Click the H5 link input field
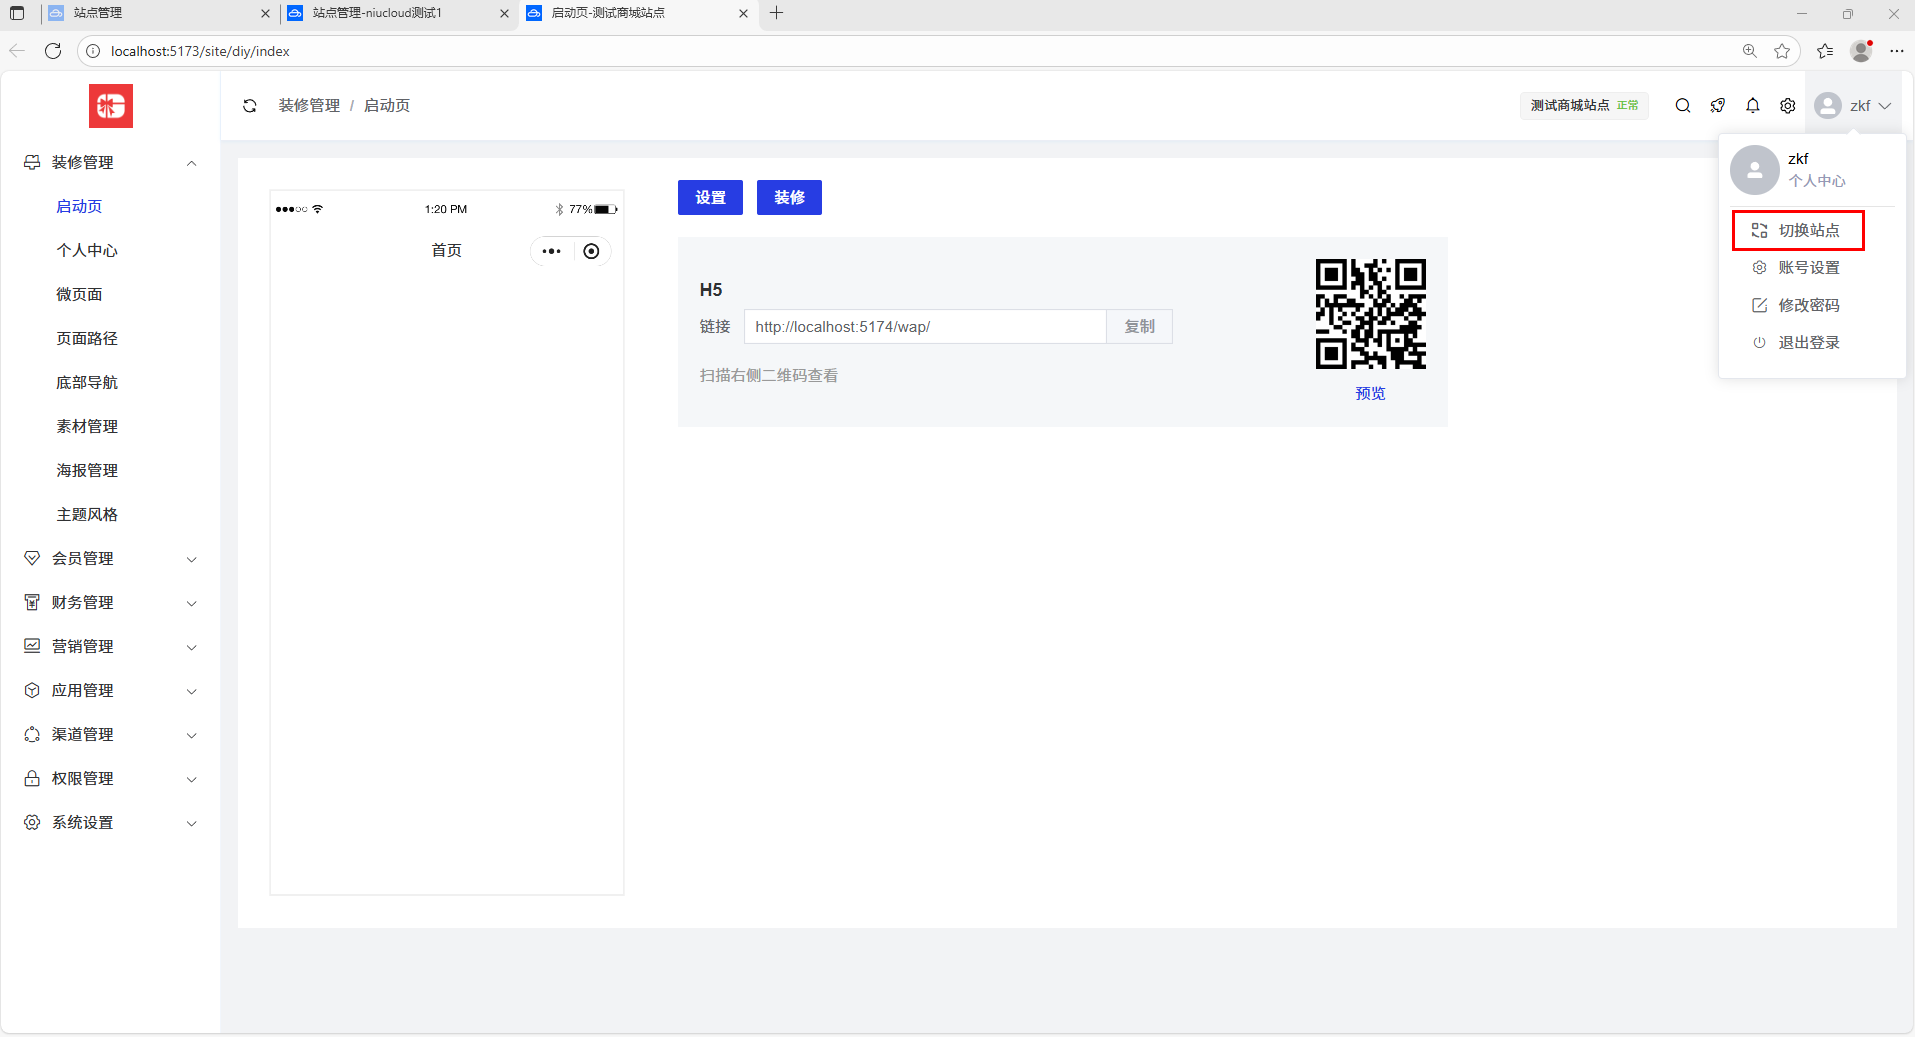The height and width of the screenshot is (1037, 1915). pos(924,327)
